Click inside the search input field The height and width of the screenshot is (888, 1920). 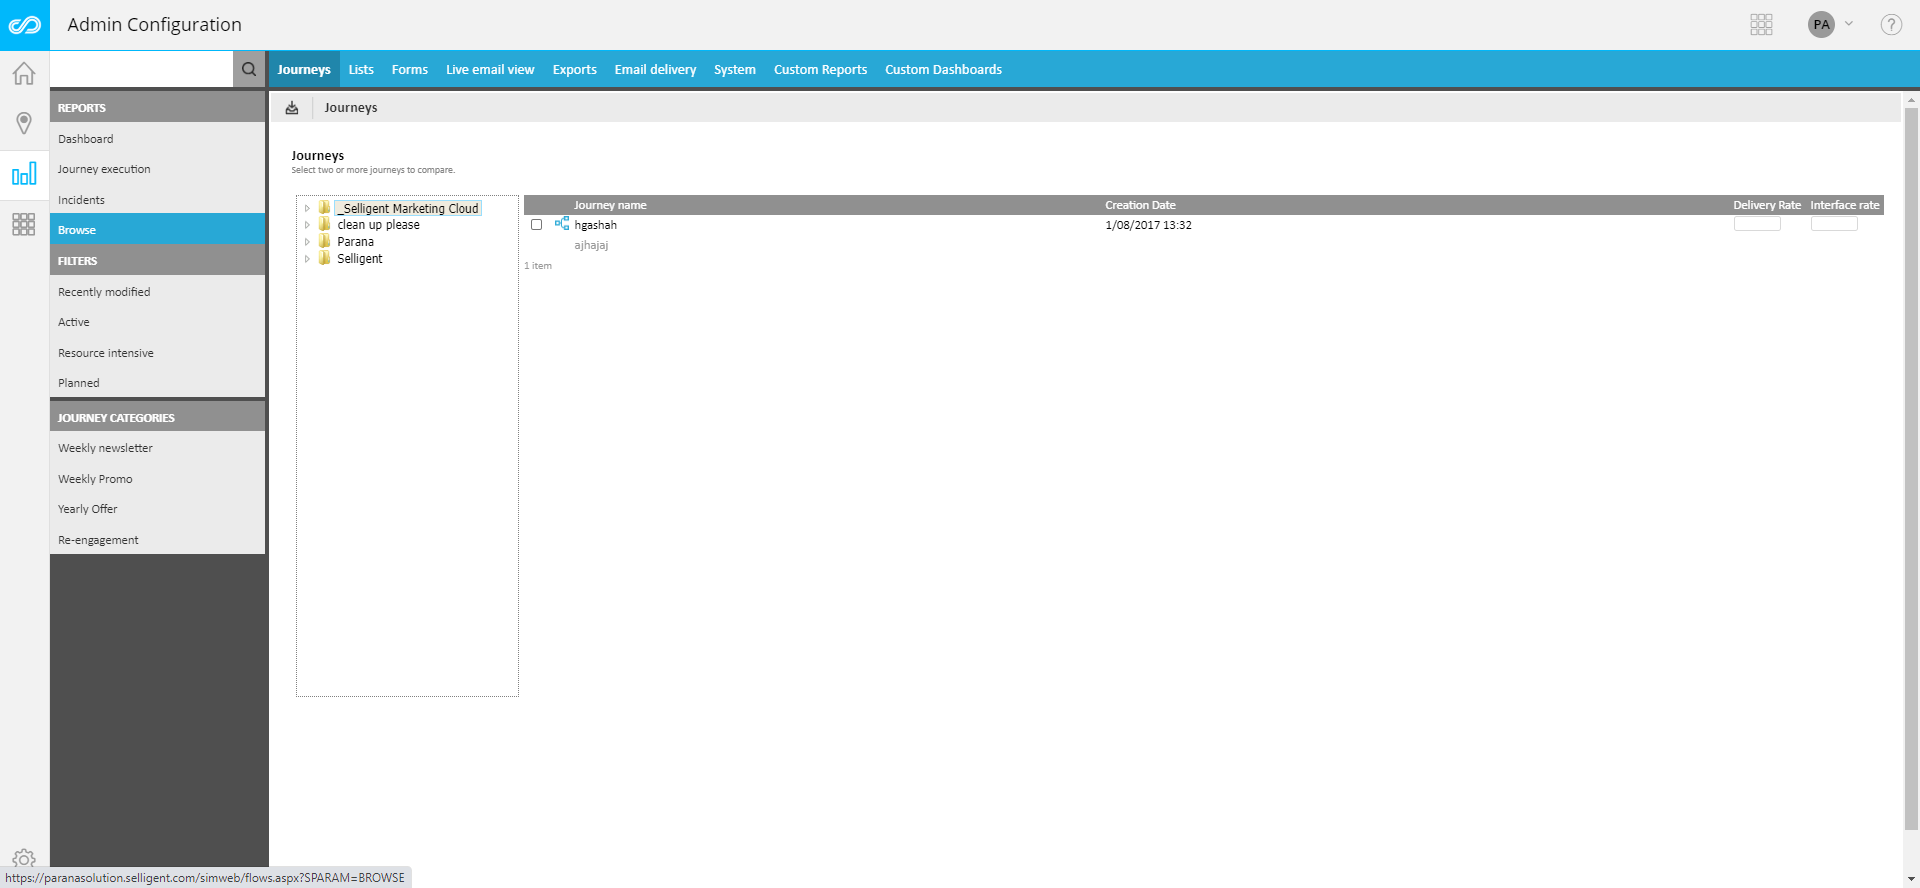[x=141, y=69]
